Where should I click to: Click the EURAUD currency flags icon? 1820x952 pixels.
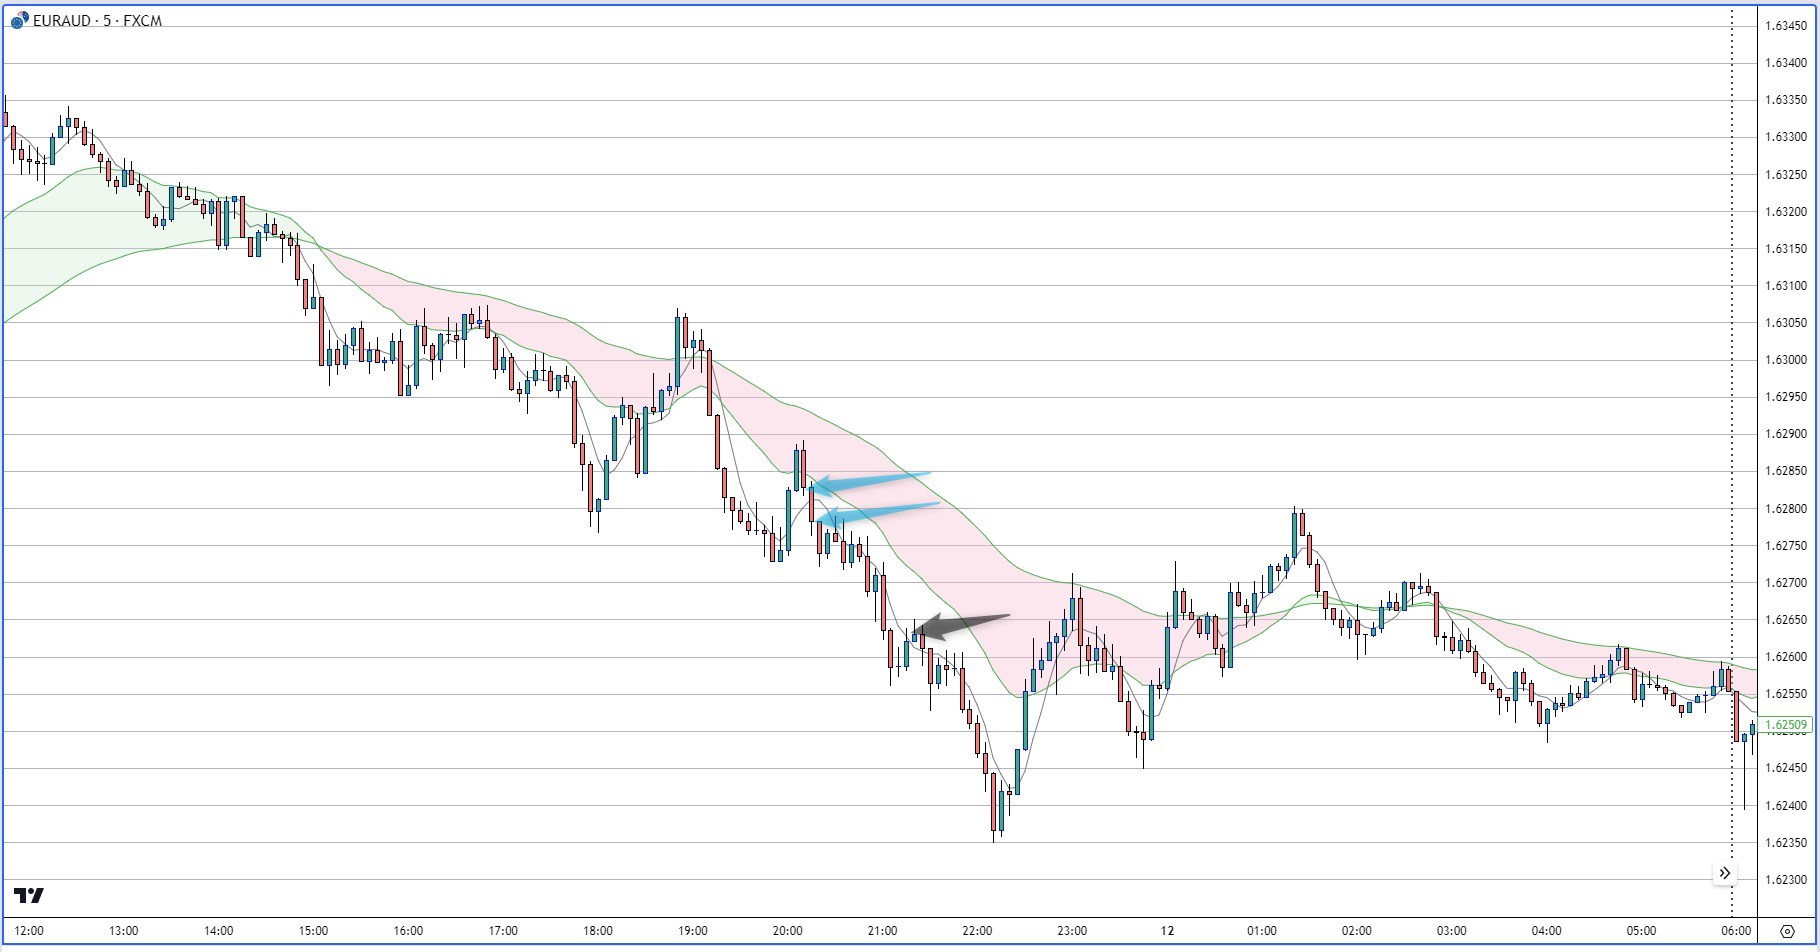(x=20, y=21)
